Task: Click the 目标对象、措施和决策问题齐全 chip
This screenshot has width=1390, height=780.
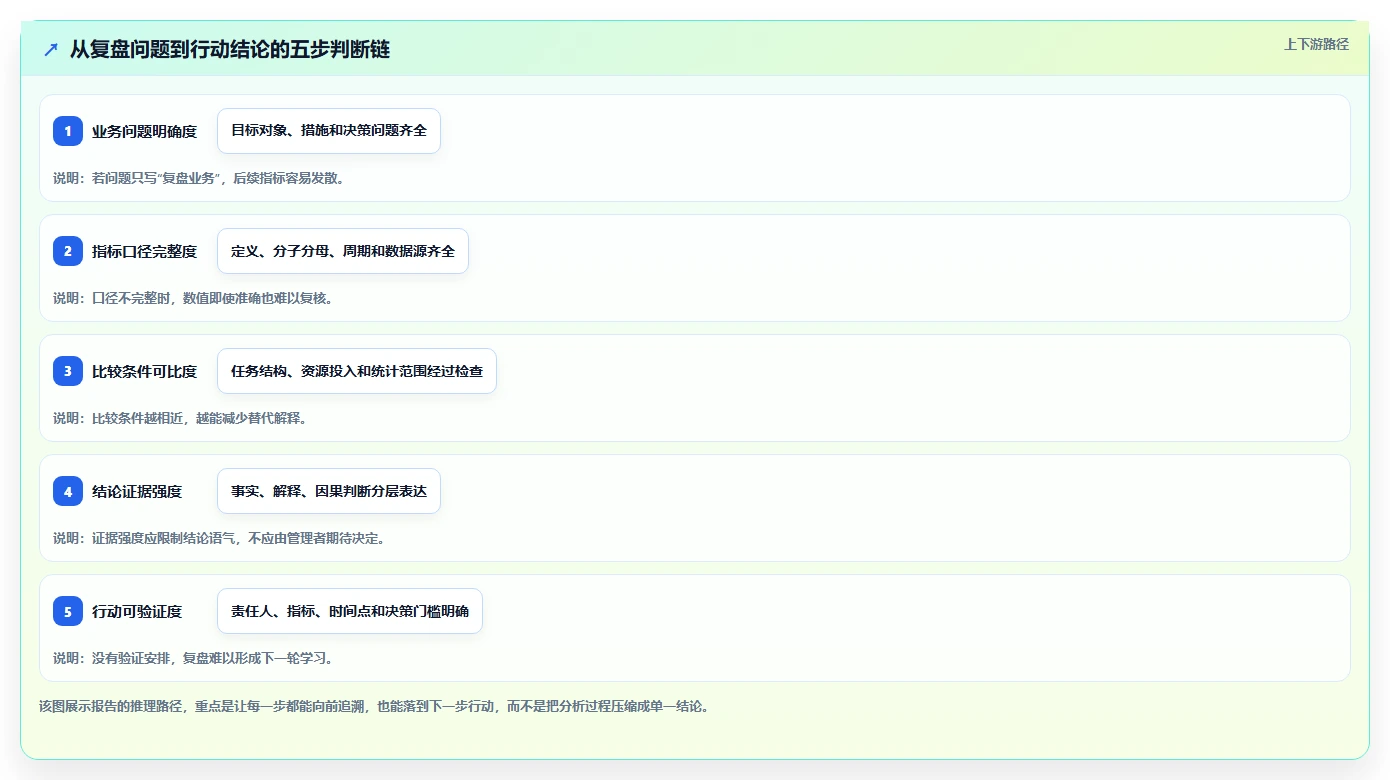Action: [x=329, y=131]
